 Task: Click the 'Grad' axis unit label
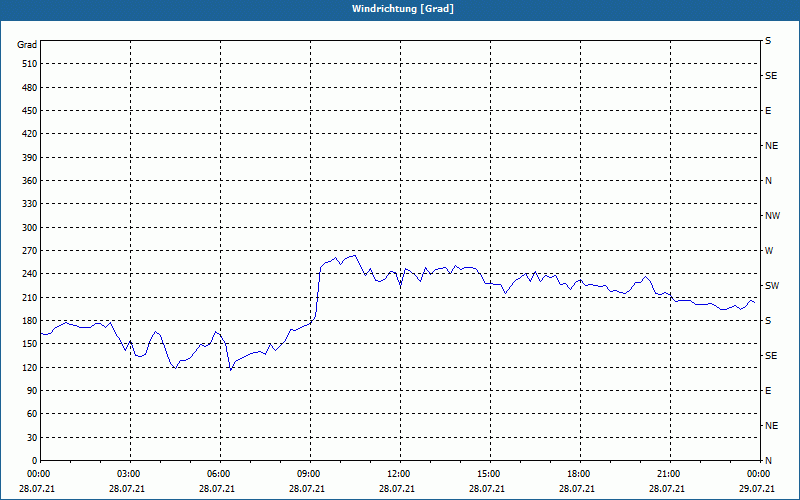tap(27, 45)
